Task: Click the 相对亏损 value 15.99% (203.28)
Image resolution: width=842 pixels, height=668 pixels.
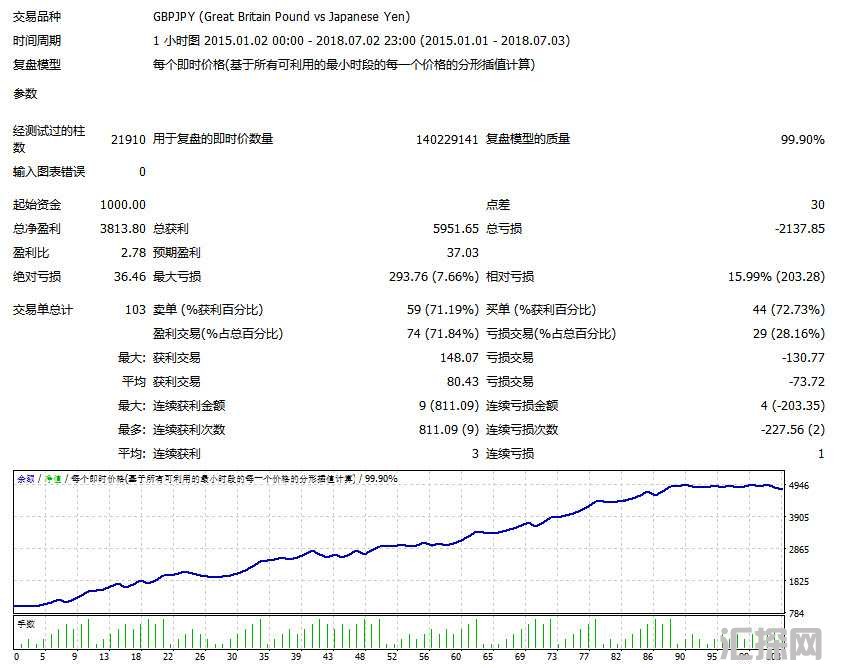Action: pos(776,277)
